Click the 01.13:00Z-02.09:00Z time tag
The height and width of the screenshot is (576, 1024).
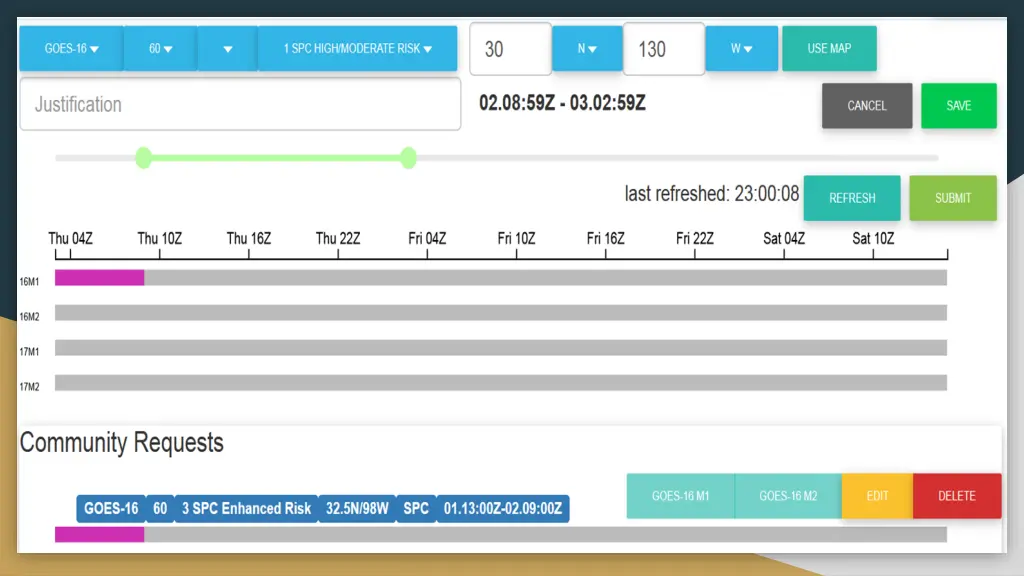[503, 509]
